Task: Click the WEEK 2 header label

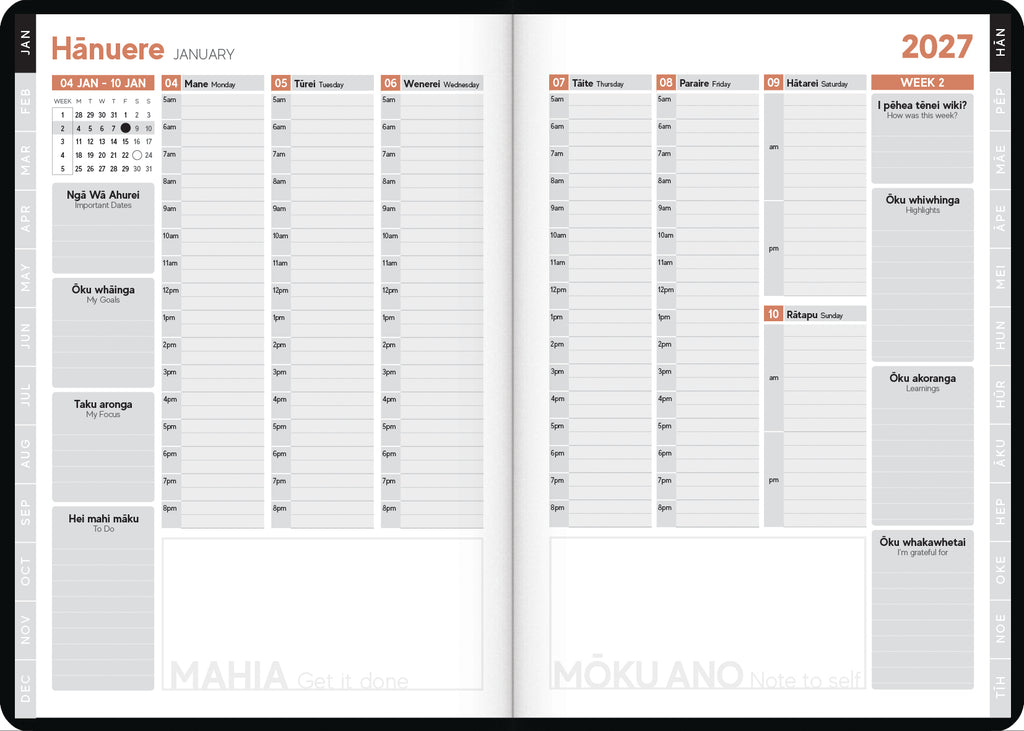Action: 922,82
